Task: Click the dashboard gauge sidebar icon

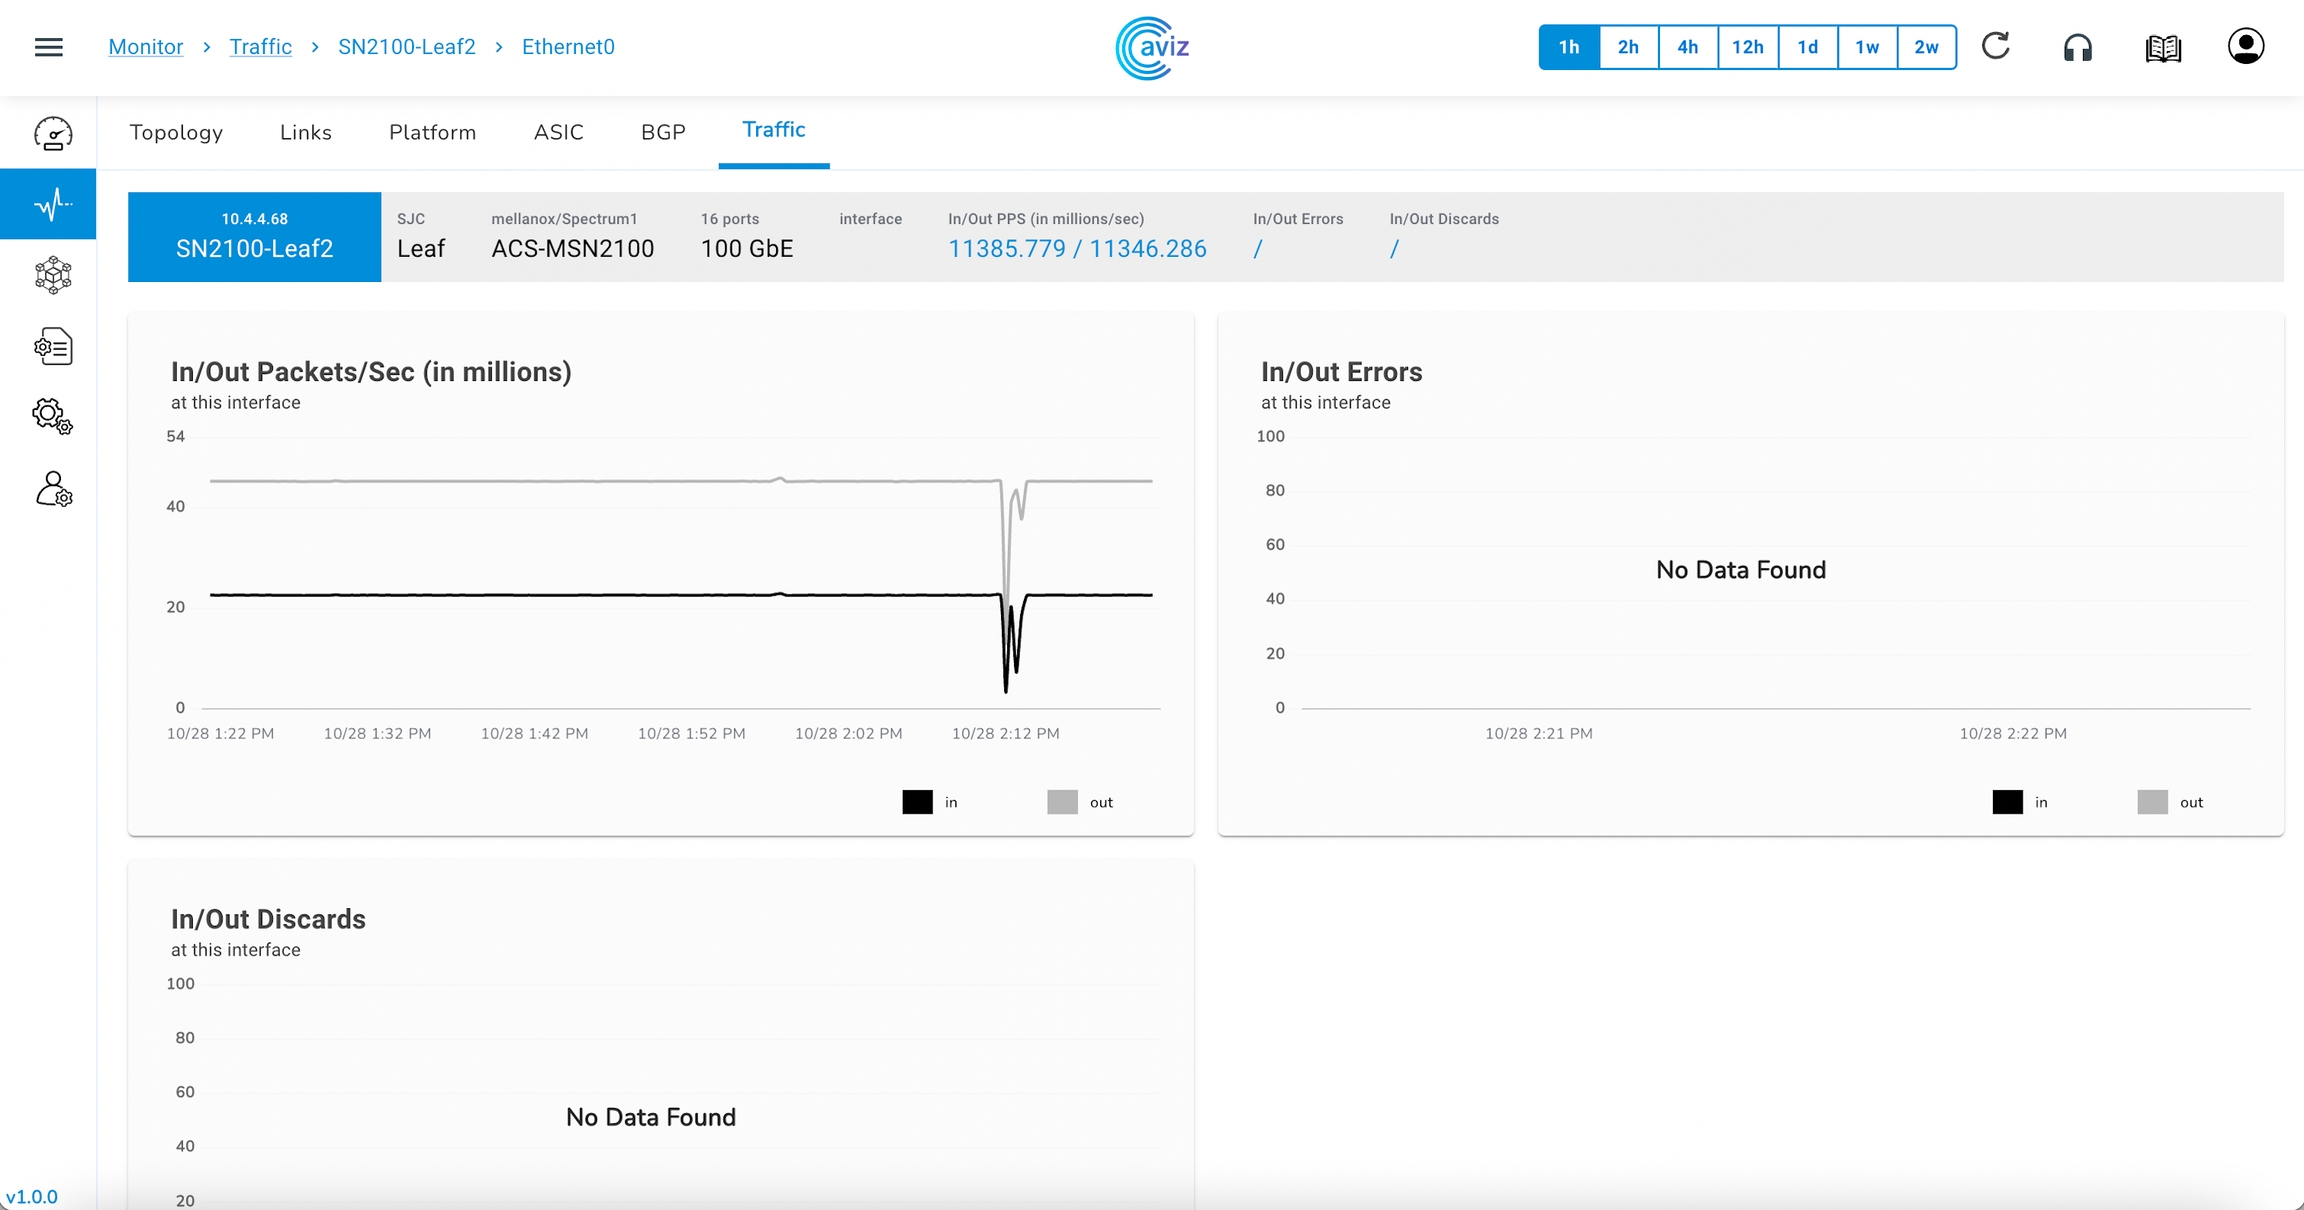Action: [52, 134]
